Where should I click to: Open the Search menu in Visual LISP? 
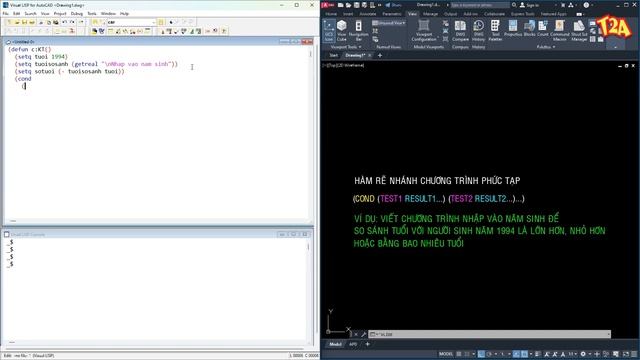pyautogui.click(x=31, y=13)
